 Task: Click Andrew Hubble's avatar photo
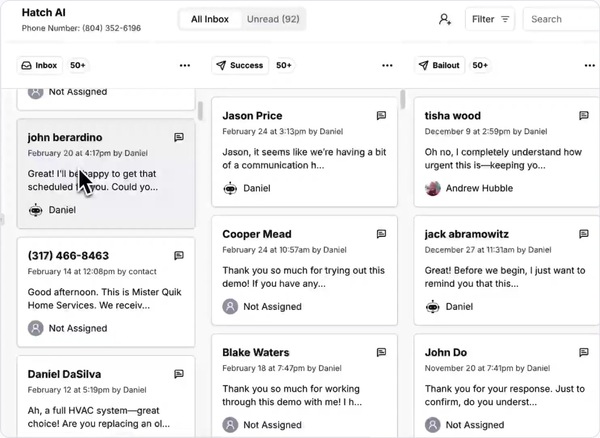point(433,188)
